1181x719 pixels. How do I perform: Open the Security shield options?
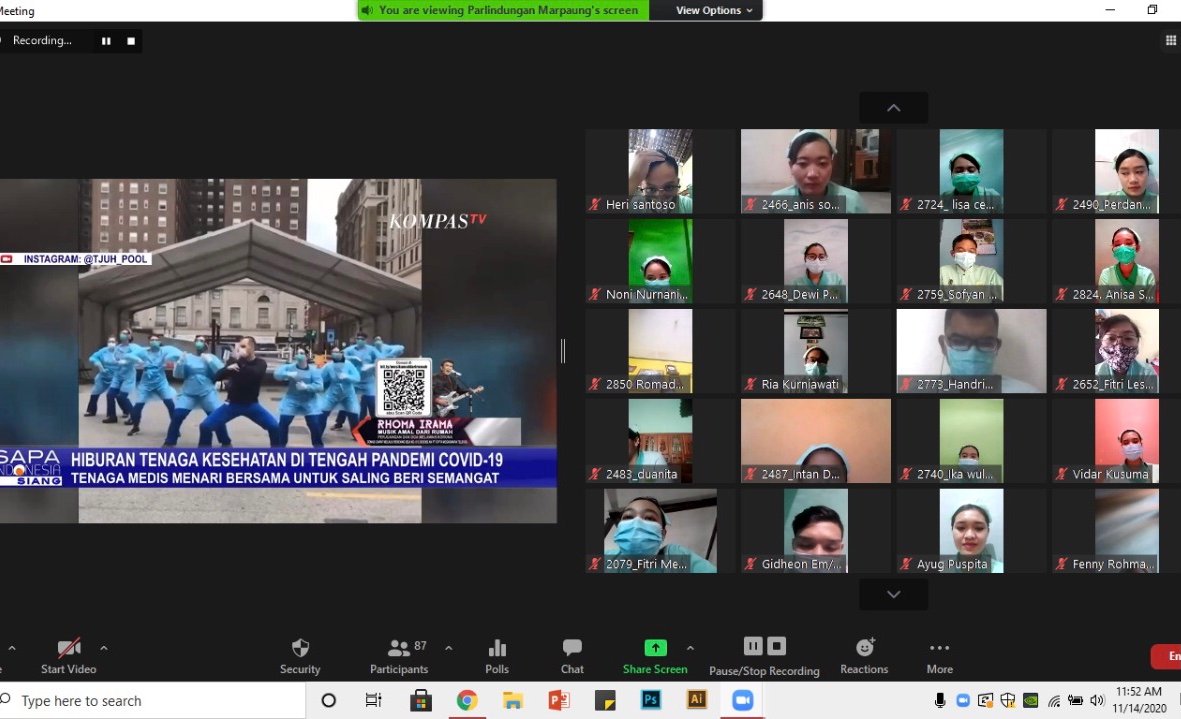pos(300,655)
